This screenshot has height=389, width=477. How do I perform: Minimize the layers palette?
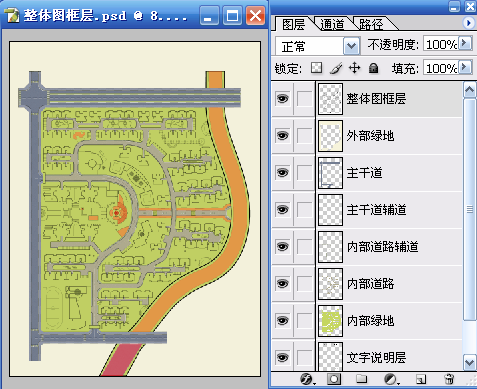pyautogui.click(x=455, y=6)
